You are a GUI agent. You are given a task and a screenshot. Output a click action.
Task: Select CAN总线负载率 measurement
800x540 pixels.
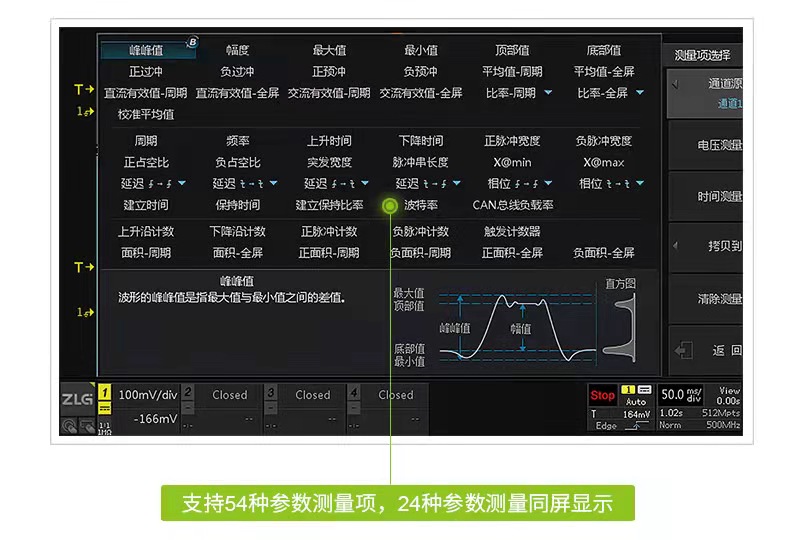pyautogui.click(x=513, y=205)
